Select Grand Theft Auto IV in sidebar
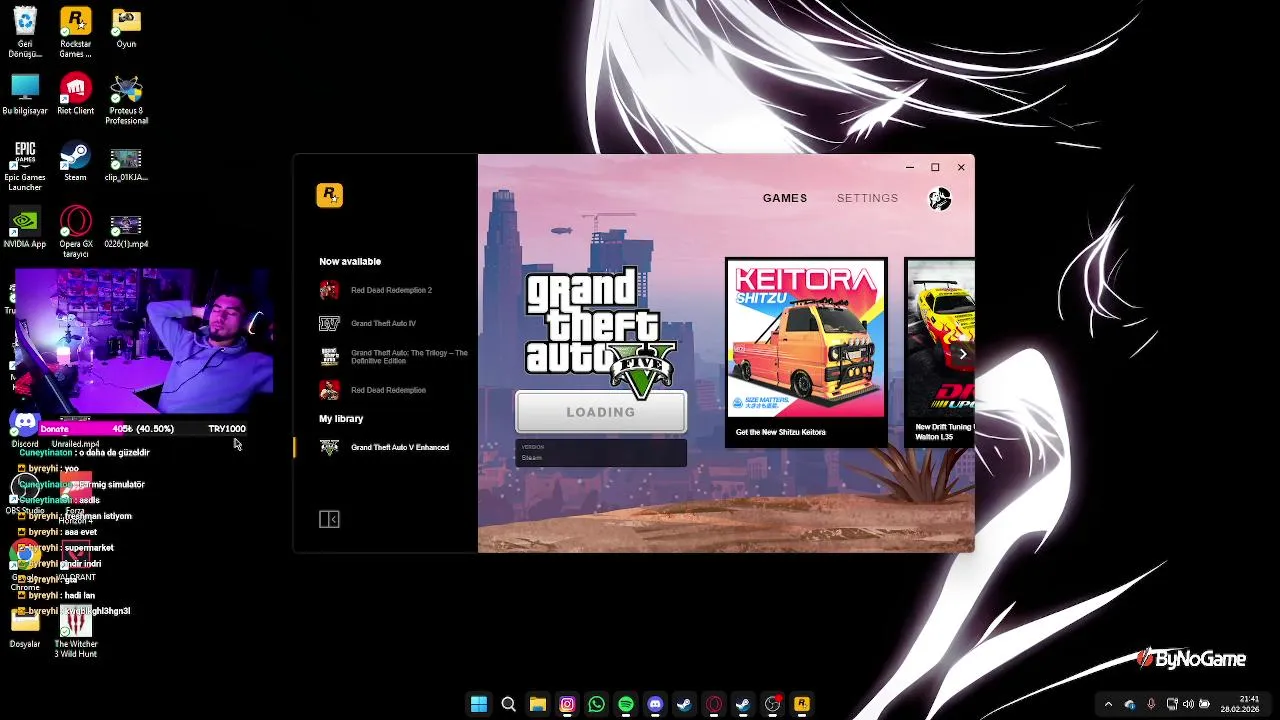1280x720 pixels. 381,323
